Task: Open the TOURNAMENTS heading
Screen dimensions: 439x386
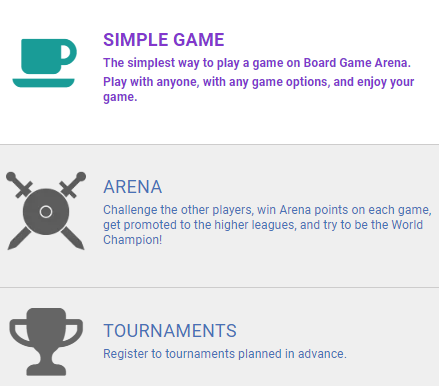Action: tap(170, 331)
